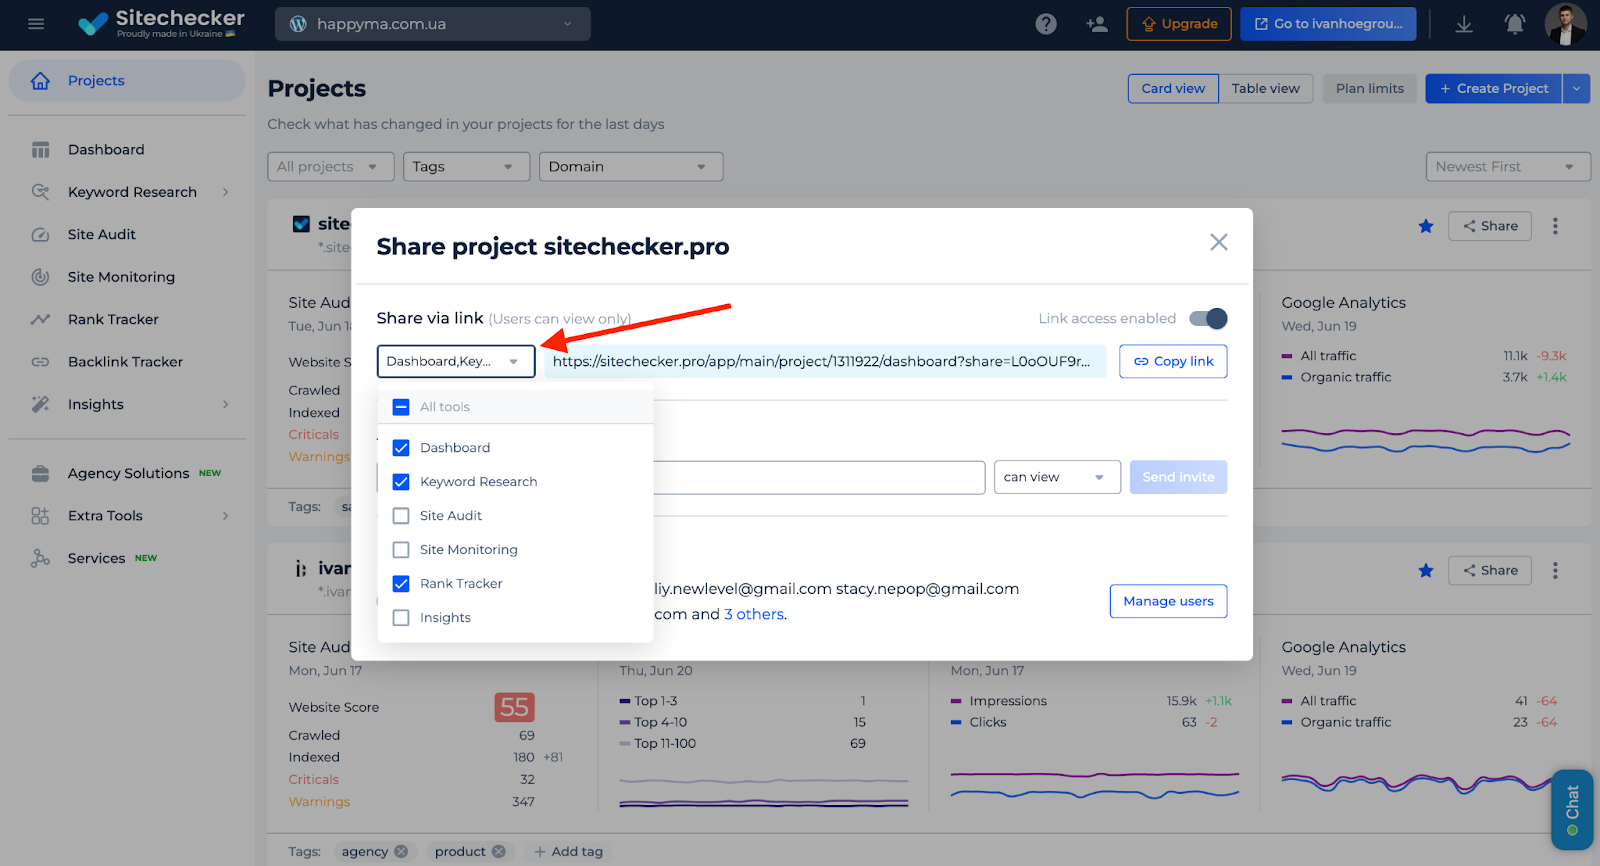Open Backlink Tracker in the sidebar
This screenshot has width=1600, height=866.
click(x=127, y=362)
